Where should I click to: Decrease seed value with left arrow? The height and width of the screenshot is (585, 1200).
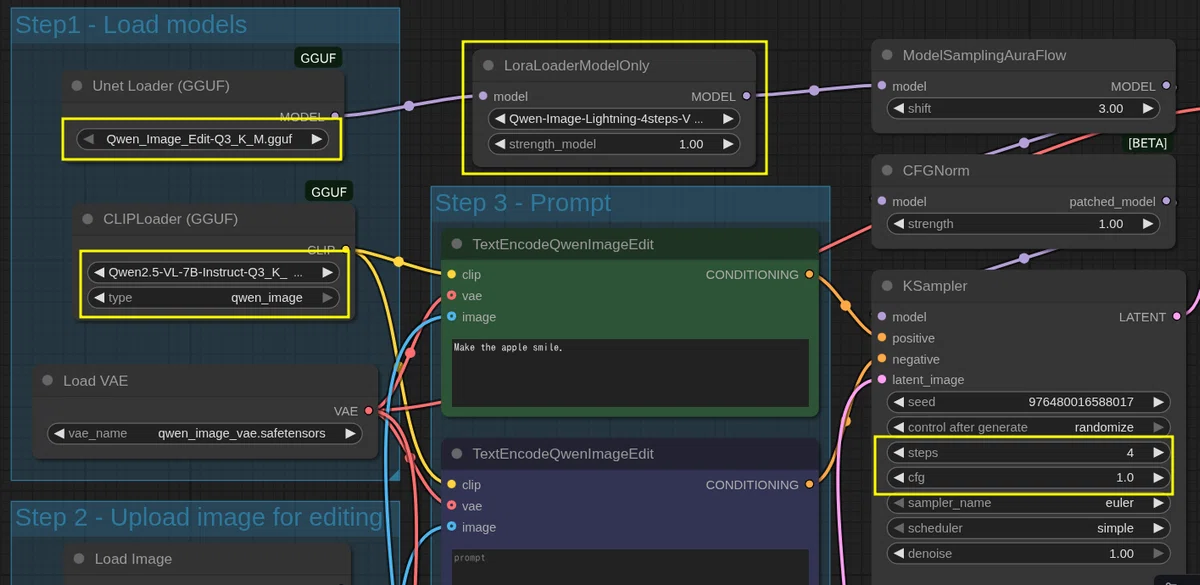[x=897, y=402]
